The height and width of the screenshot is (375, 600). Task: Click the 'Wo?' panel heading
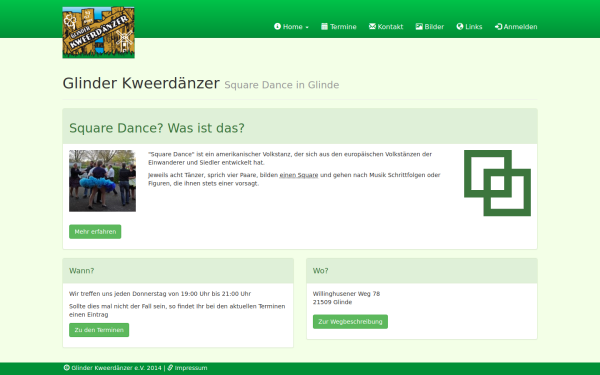tap(320, 271)
